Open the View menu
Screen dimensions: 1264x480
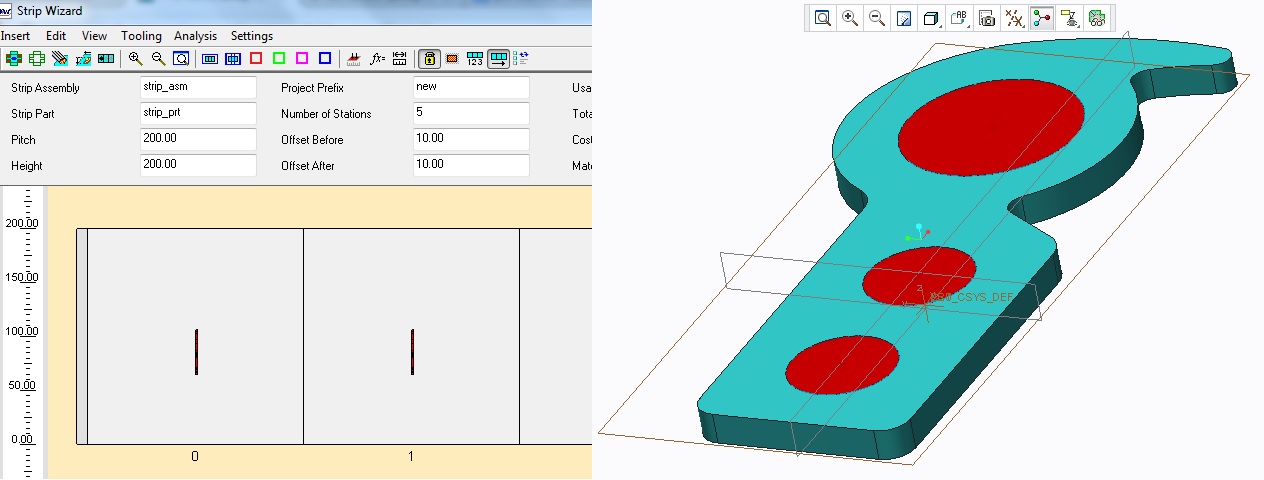pyautogui.click(x=94, y=36)
